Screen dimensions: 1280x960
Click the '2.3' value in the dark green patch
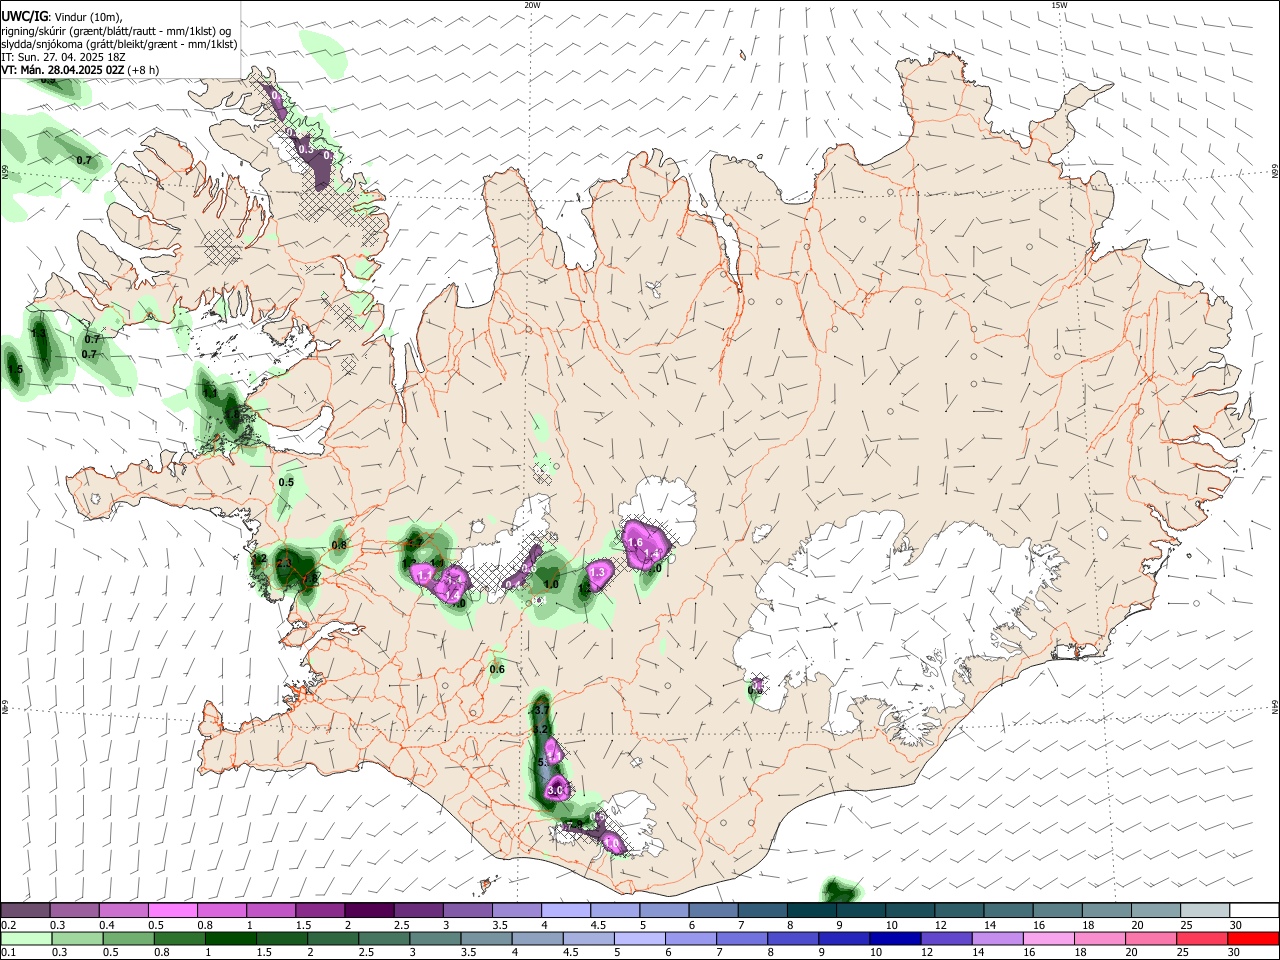[284, 564]
